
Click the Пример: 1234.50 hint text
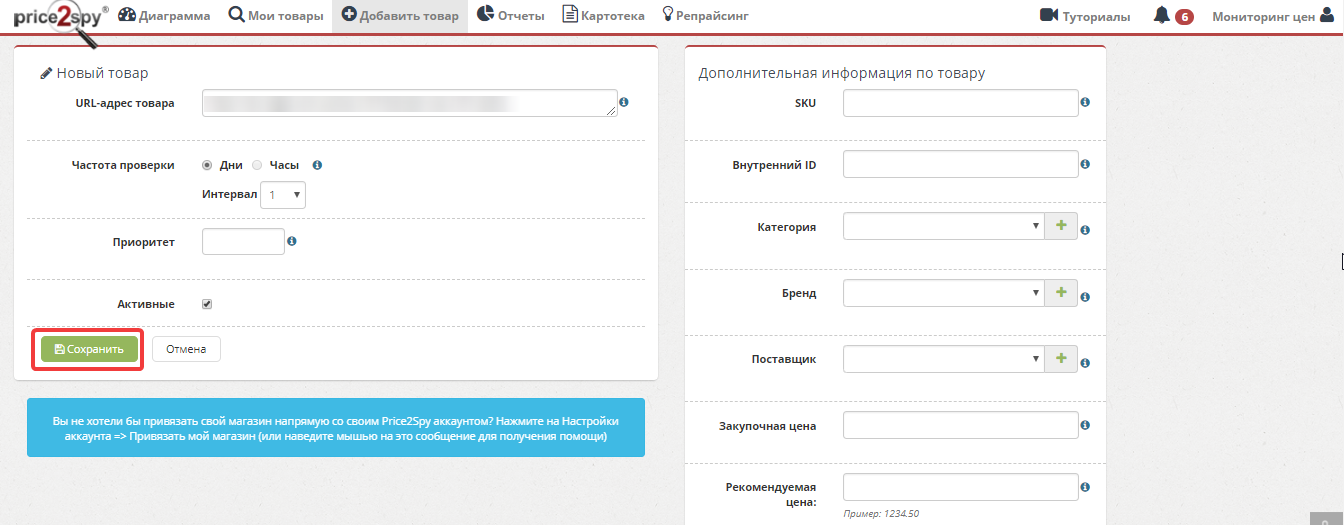pyautogui.click(x=881, y=514)
